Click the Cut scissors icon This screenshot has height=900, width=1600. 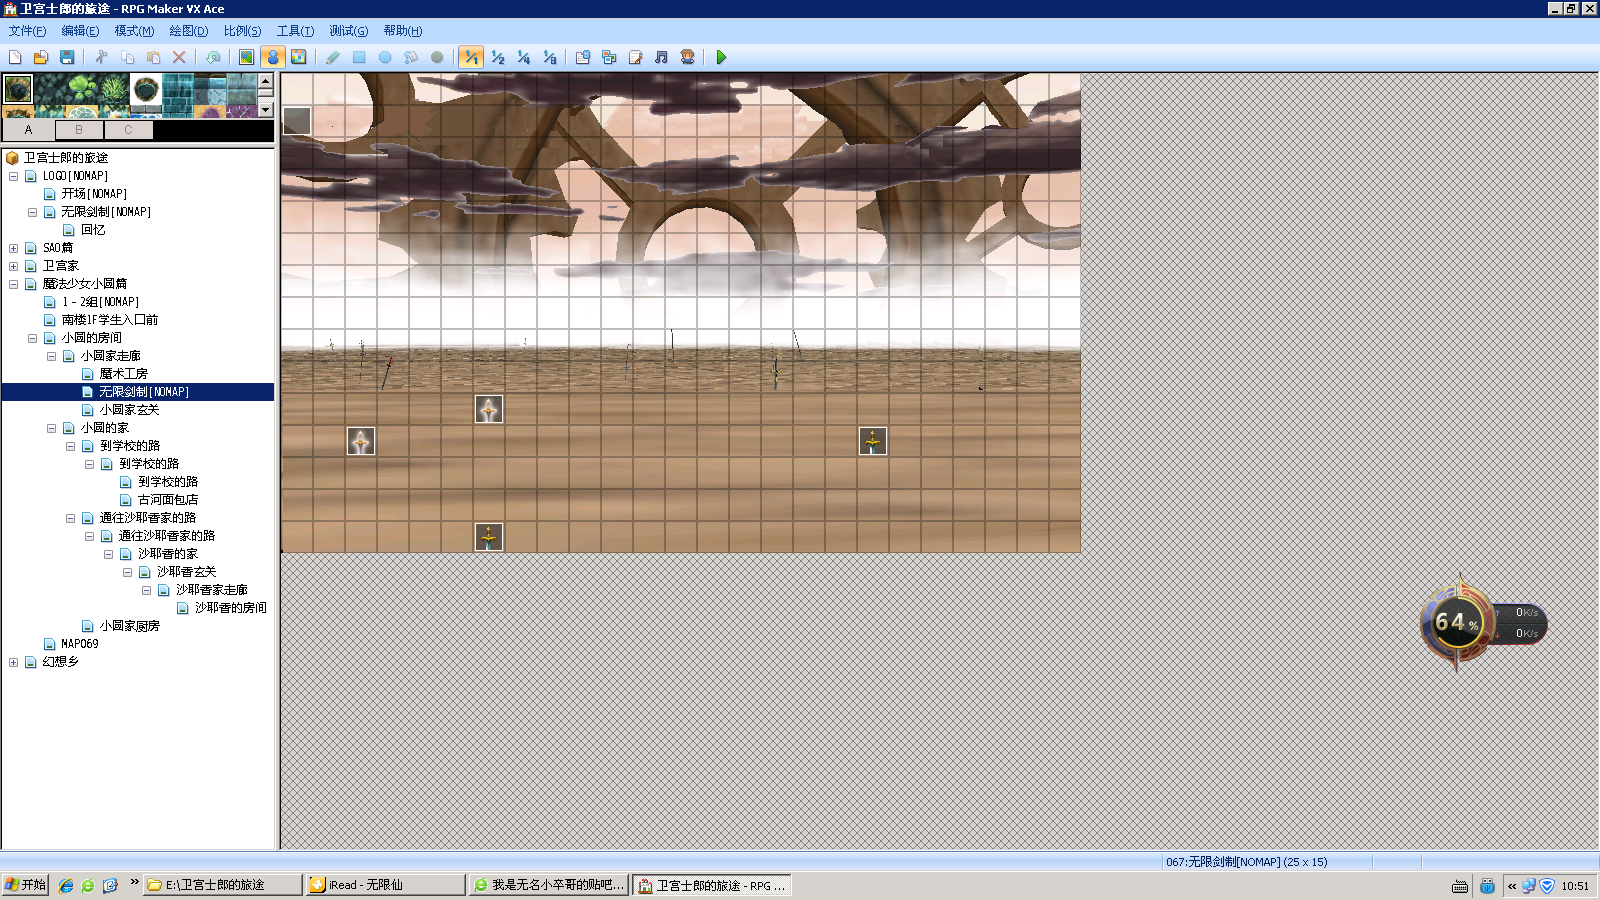(x=101, y=57)
